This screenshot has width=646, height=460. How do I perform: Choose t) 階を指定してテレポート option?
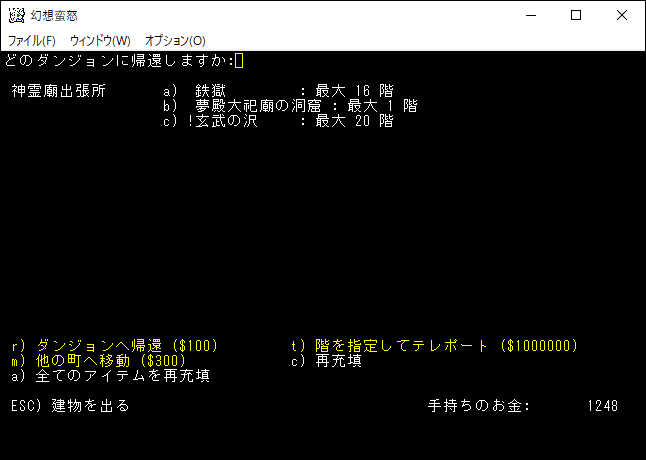pos(435,346)
